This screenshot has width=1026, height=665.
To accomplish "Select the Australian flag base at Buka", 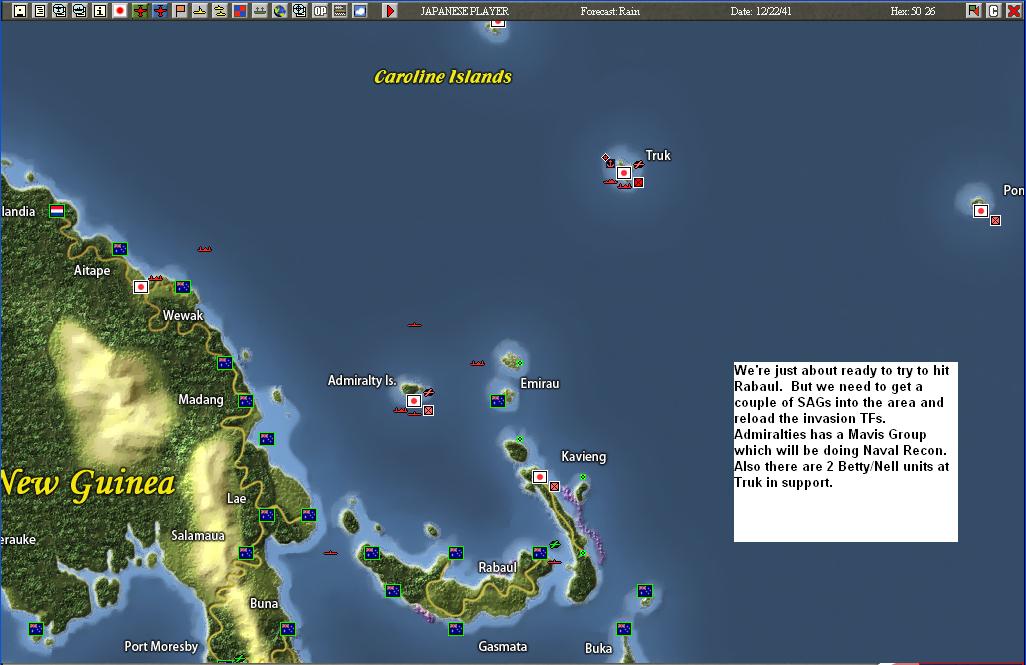I will pos(624,629).
